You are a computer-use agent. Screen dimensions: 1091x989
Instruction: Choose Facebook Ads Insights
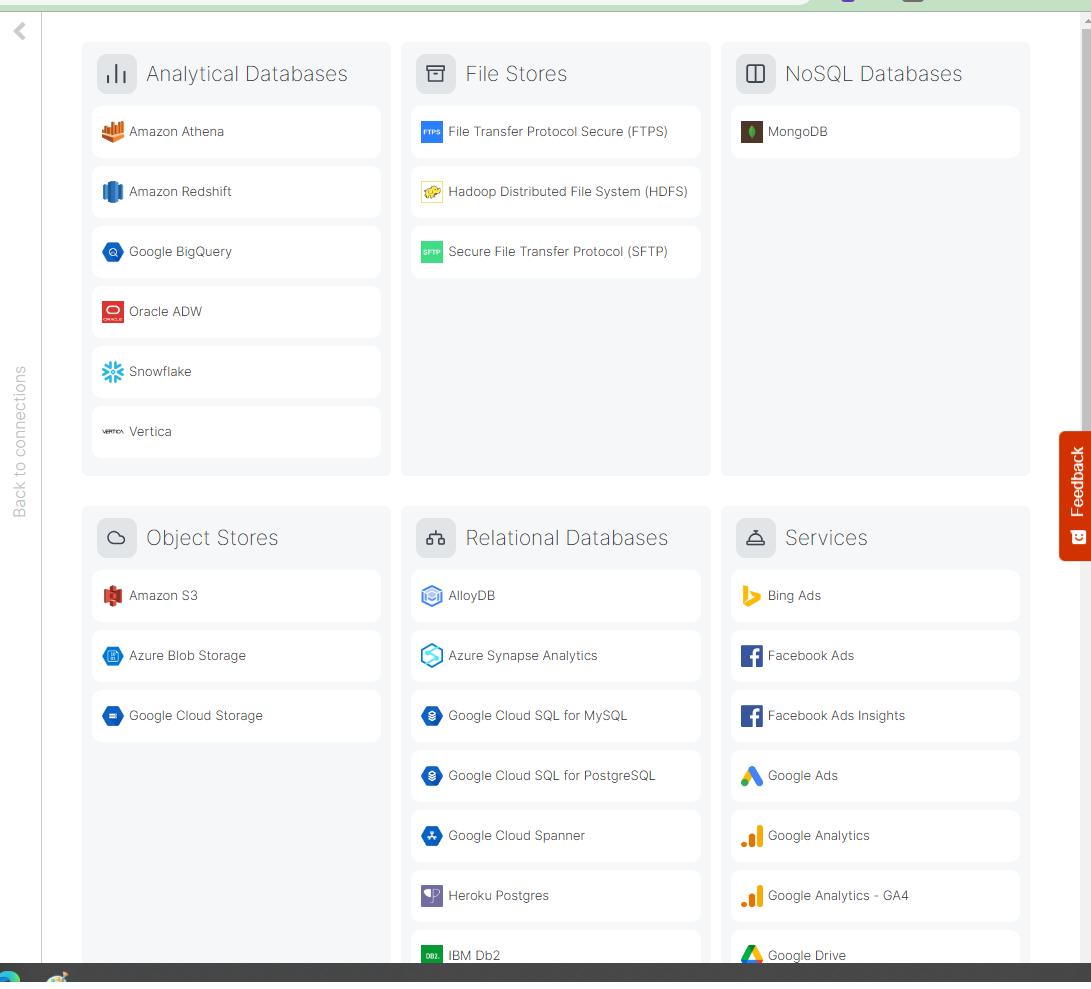(x=875, y=715)
